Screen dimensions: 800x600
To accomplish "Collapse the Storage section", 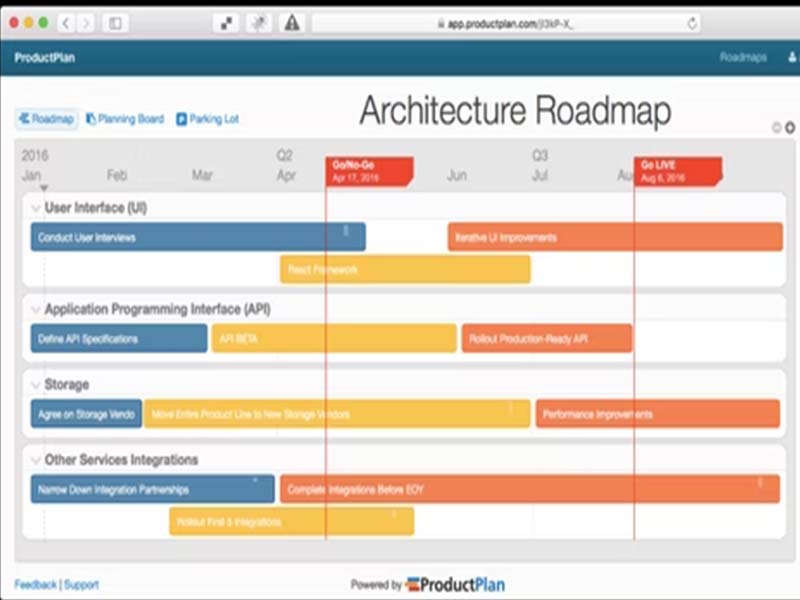I will (x=33, y=384).
